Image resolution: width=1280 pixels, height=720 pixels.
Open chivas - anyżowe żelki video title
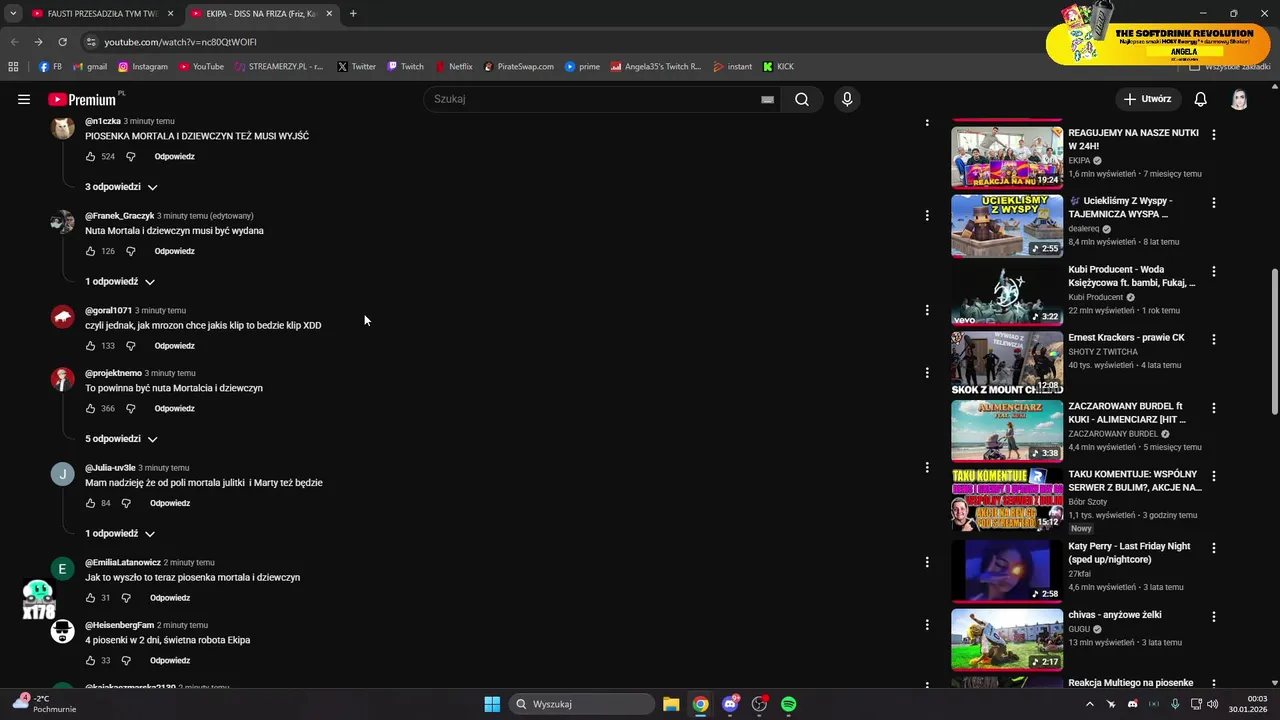[1115, 615]
